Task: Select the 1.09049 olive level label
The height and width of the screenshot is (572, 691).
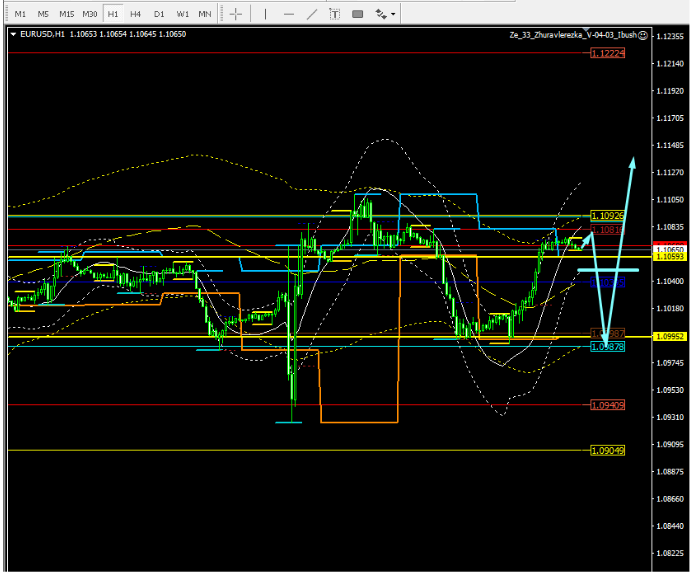Action: click(608, 451)
